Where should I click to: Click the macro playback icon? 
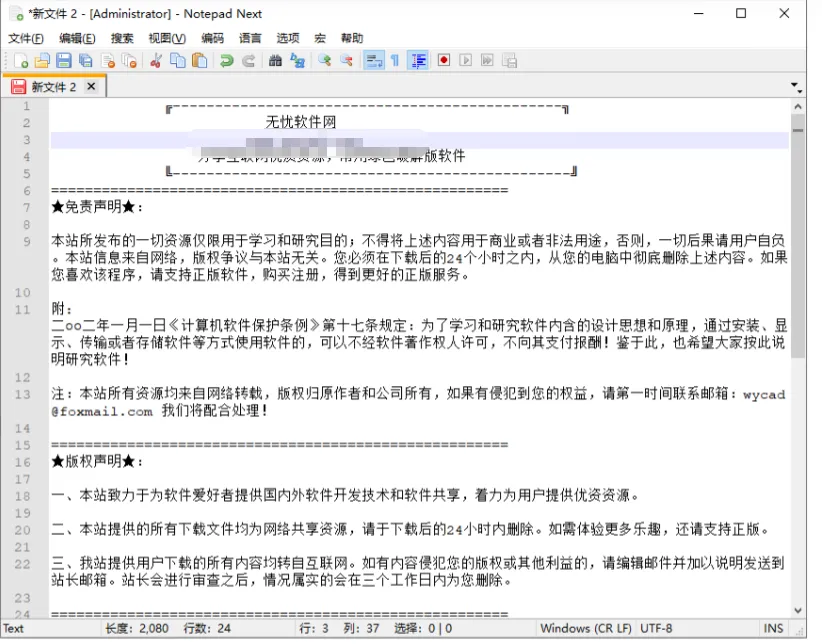pos(466,61)
